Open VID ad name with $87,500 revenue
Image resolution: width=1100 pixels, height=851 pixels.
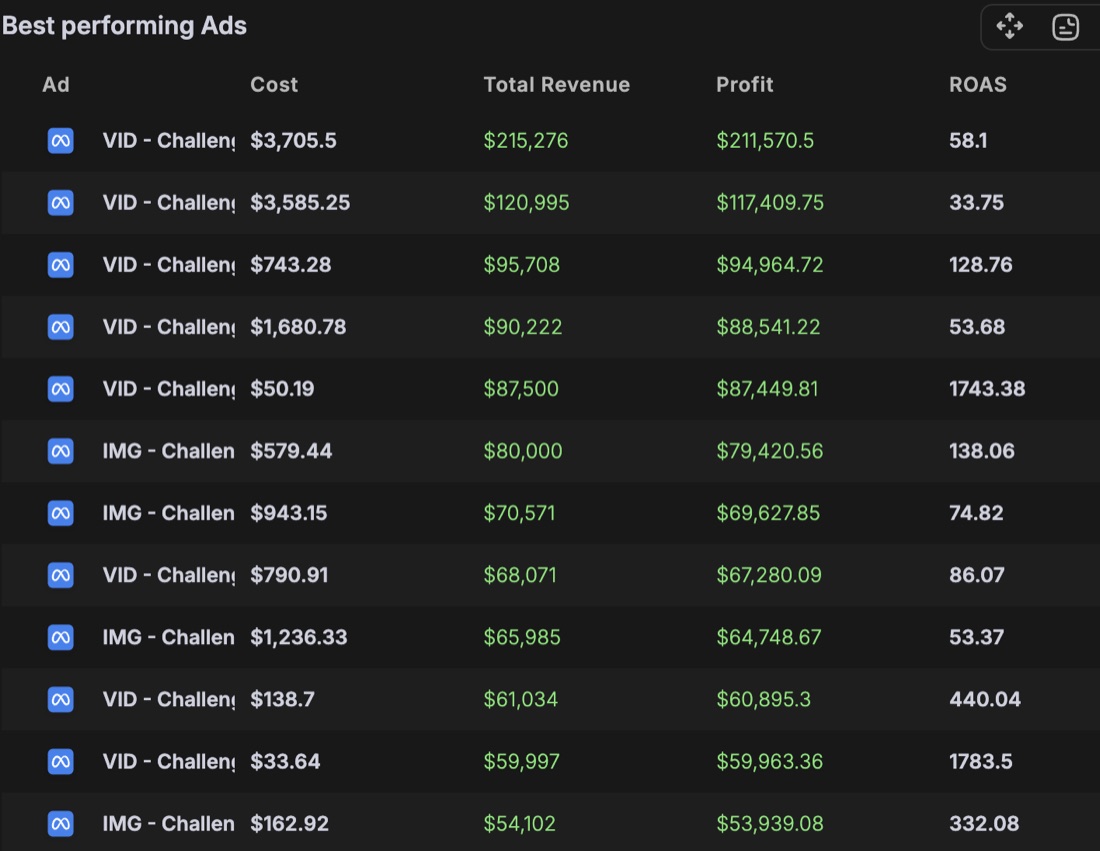[168, 389]
